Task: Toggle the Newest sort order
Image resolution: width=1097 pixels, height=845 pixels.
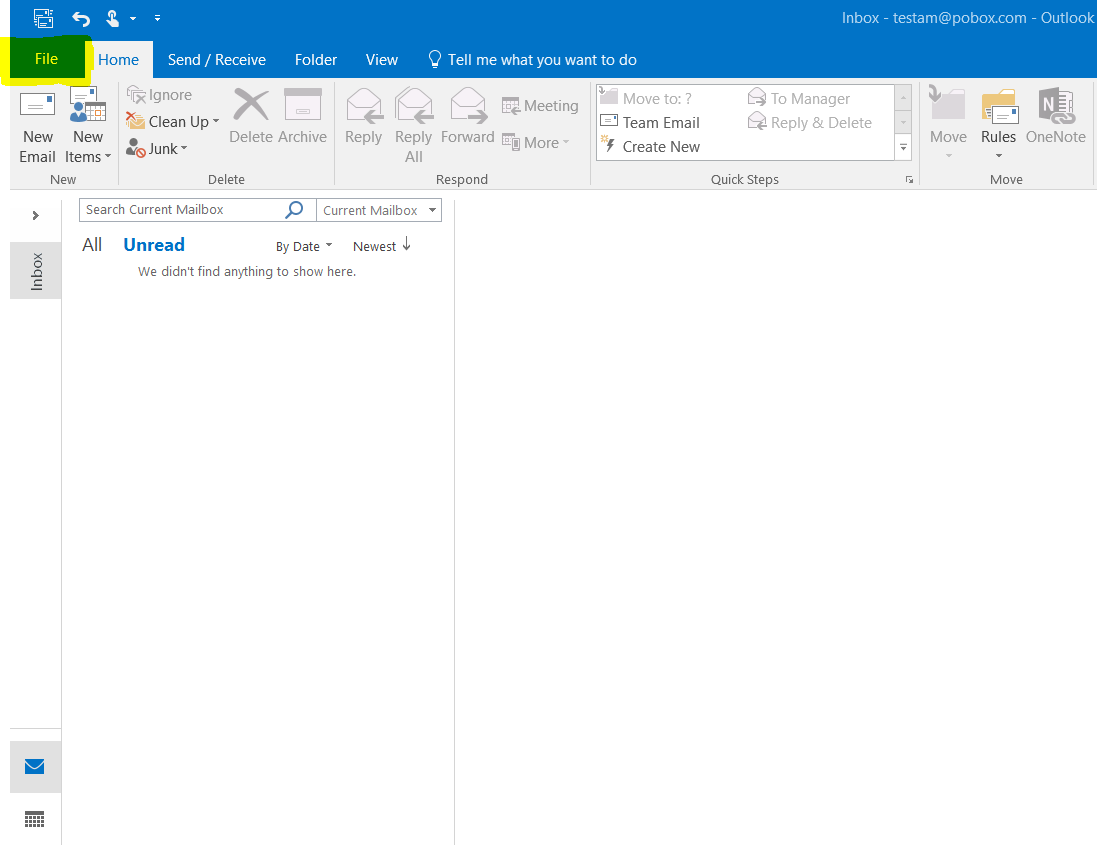Action: tap(381, 246)
